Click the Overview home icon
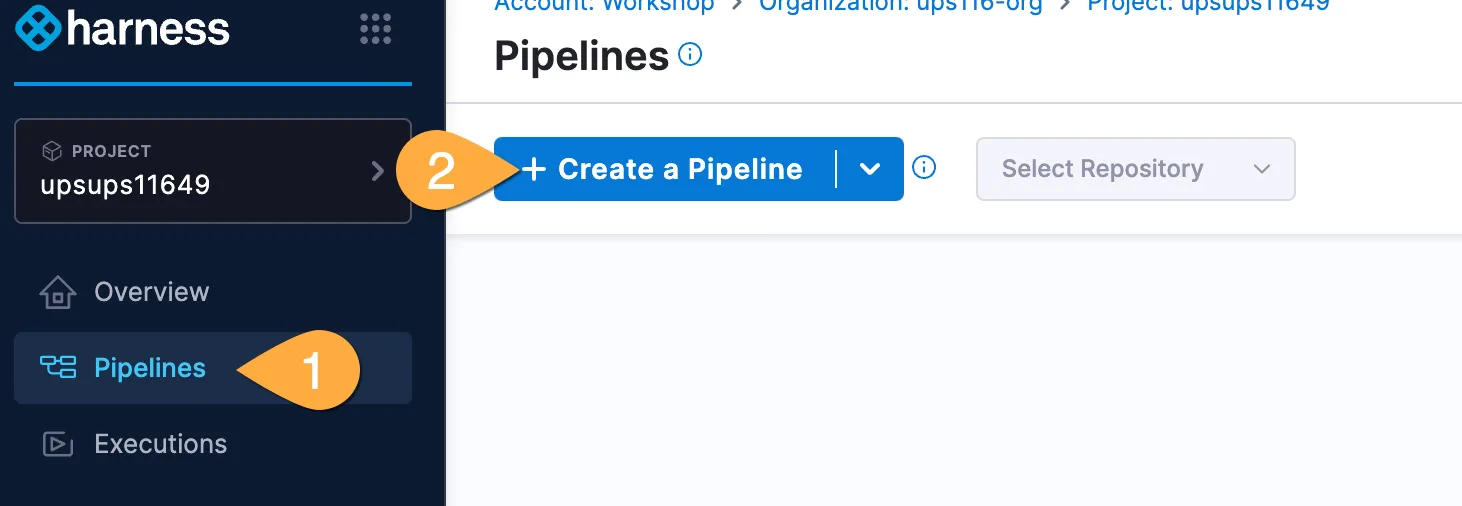 click(57, 293)
